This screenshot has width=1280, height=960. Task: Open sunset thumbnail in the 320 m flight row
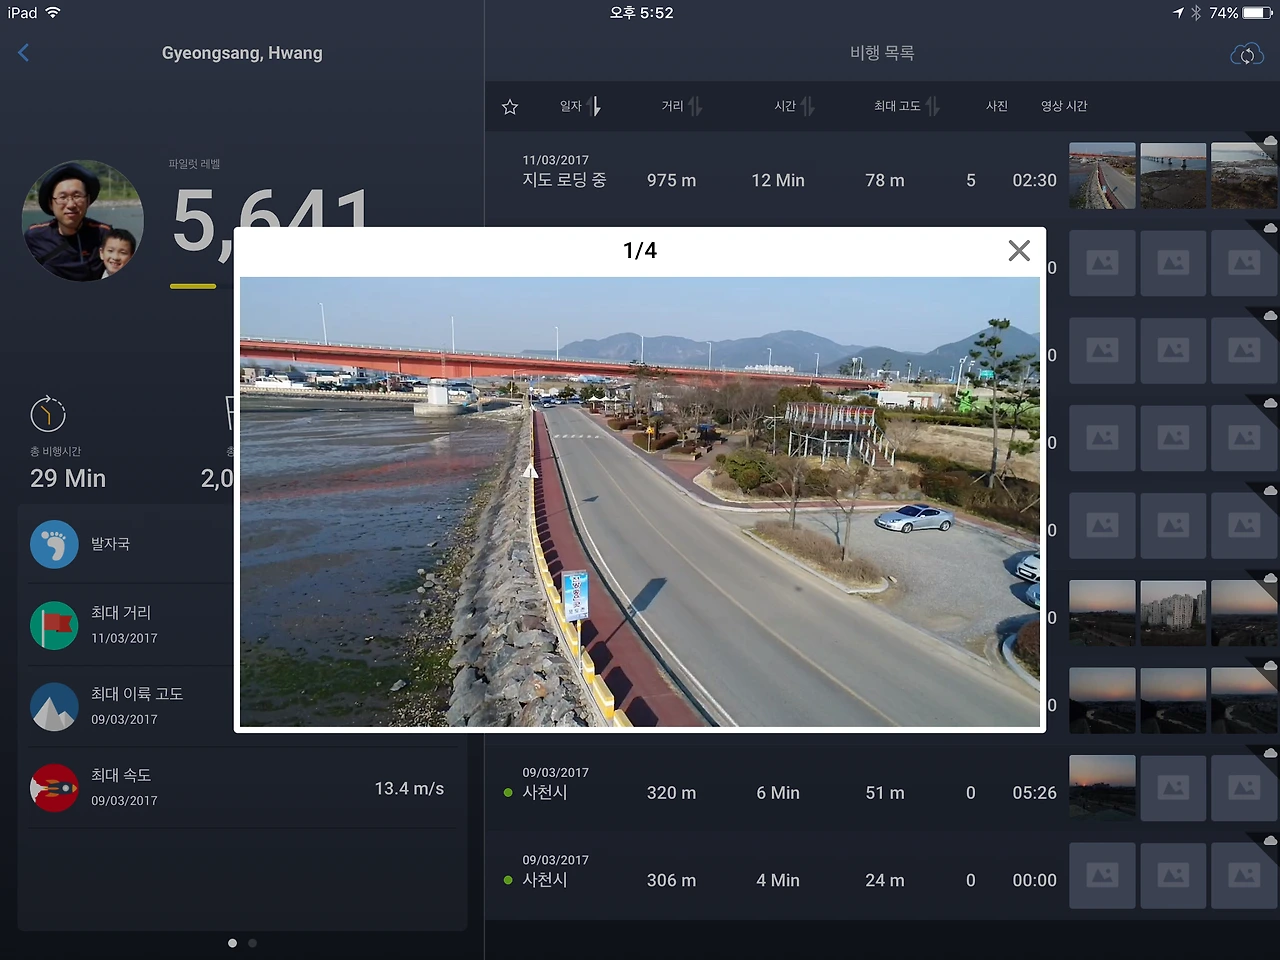coord(1102,788)
